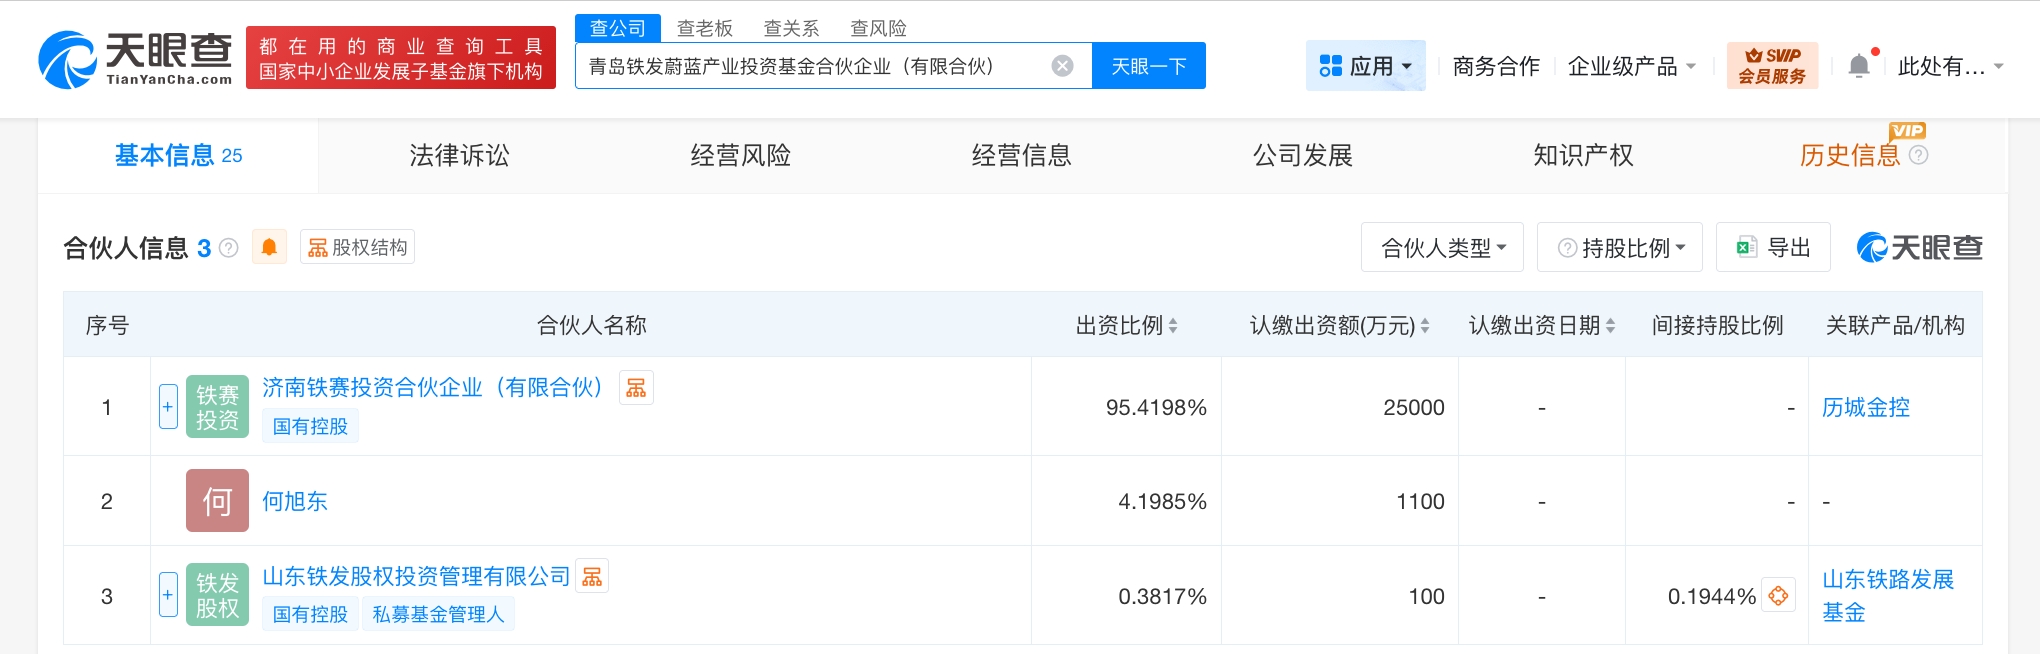This screenshot has height=654, width=2040.
Task: Expand the 山东铁发股权 partner row
Action: coord(168,595)
